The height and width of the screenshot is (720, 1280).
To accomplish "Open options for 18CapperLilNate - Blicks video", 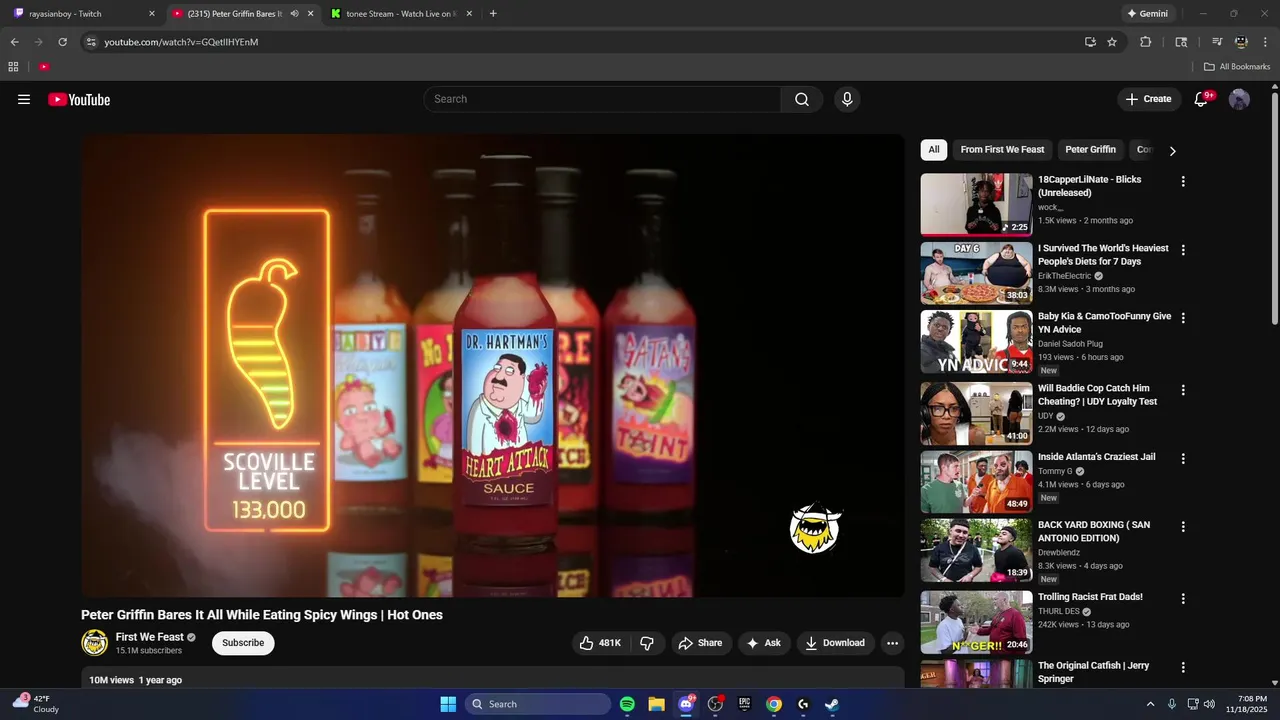I will (1183, 182).
